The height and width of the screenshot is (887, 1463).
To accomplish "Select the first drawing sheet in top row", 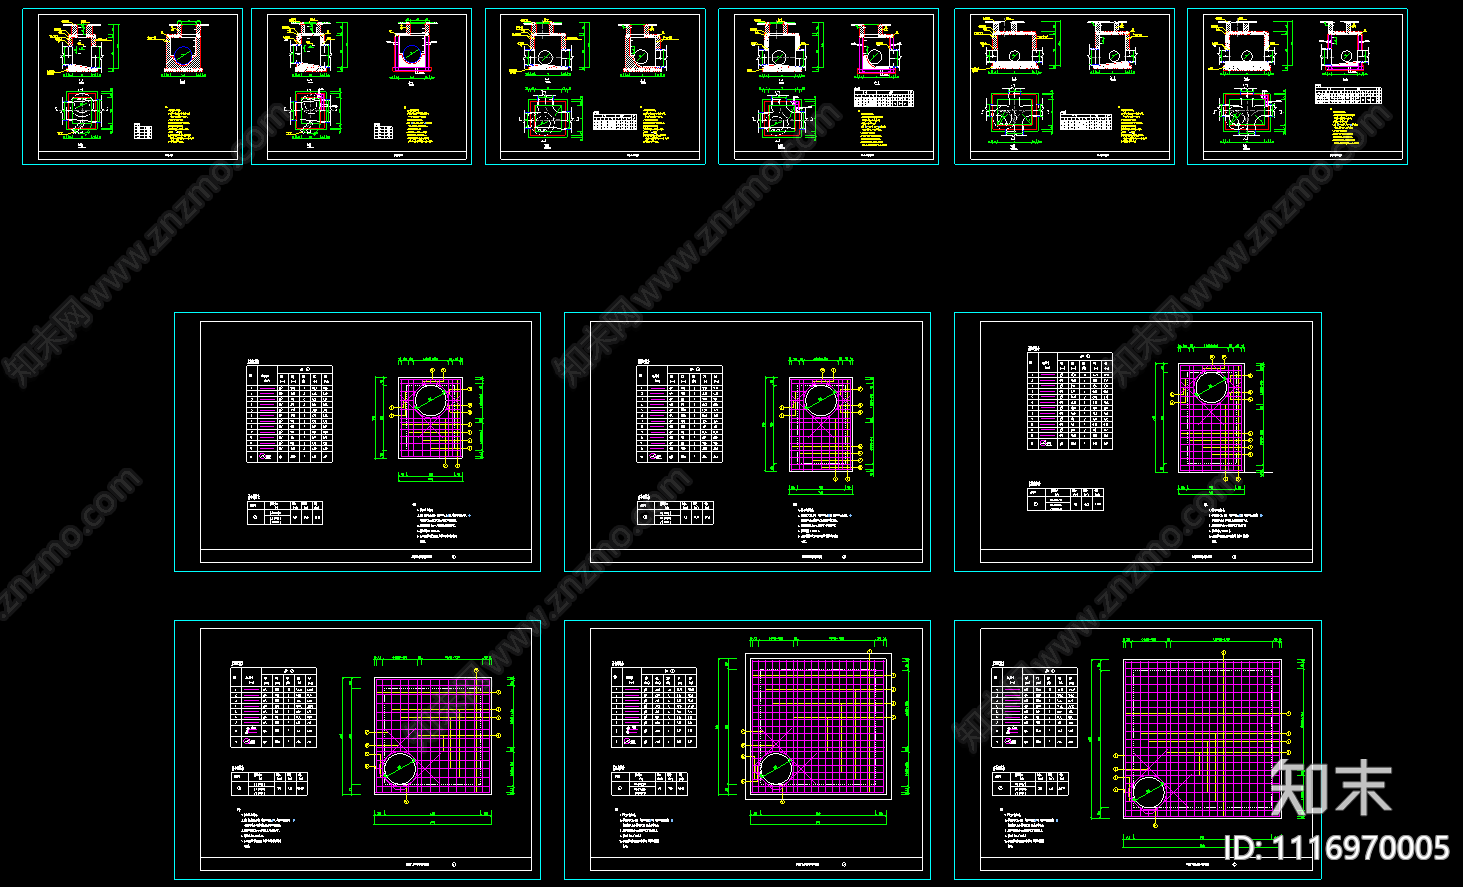I will click(132, 86).
